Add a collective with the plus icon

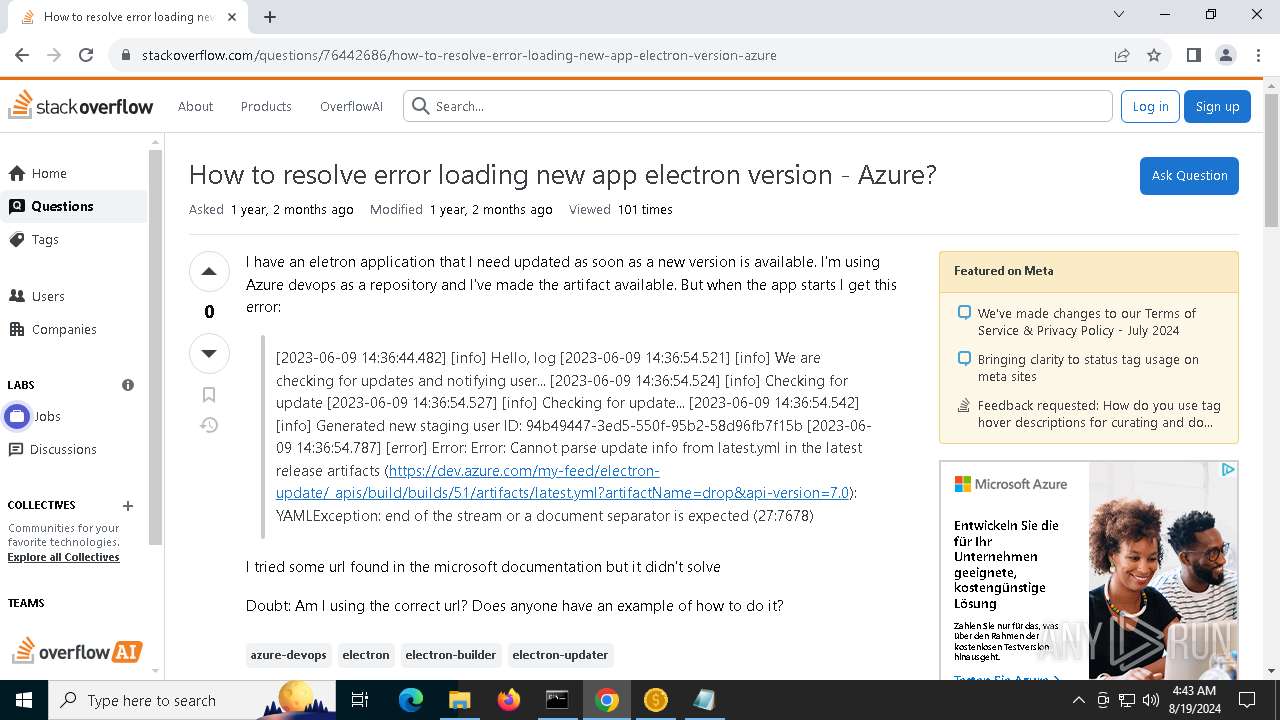pos(128,506)
